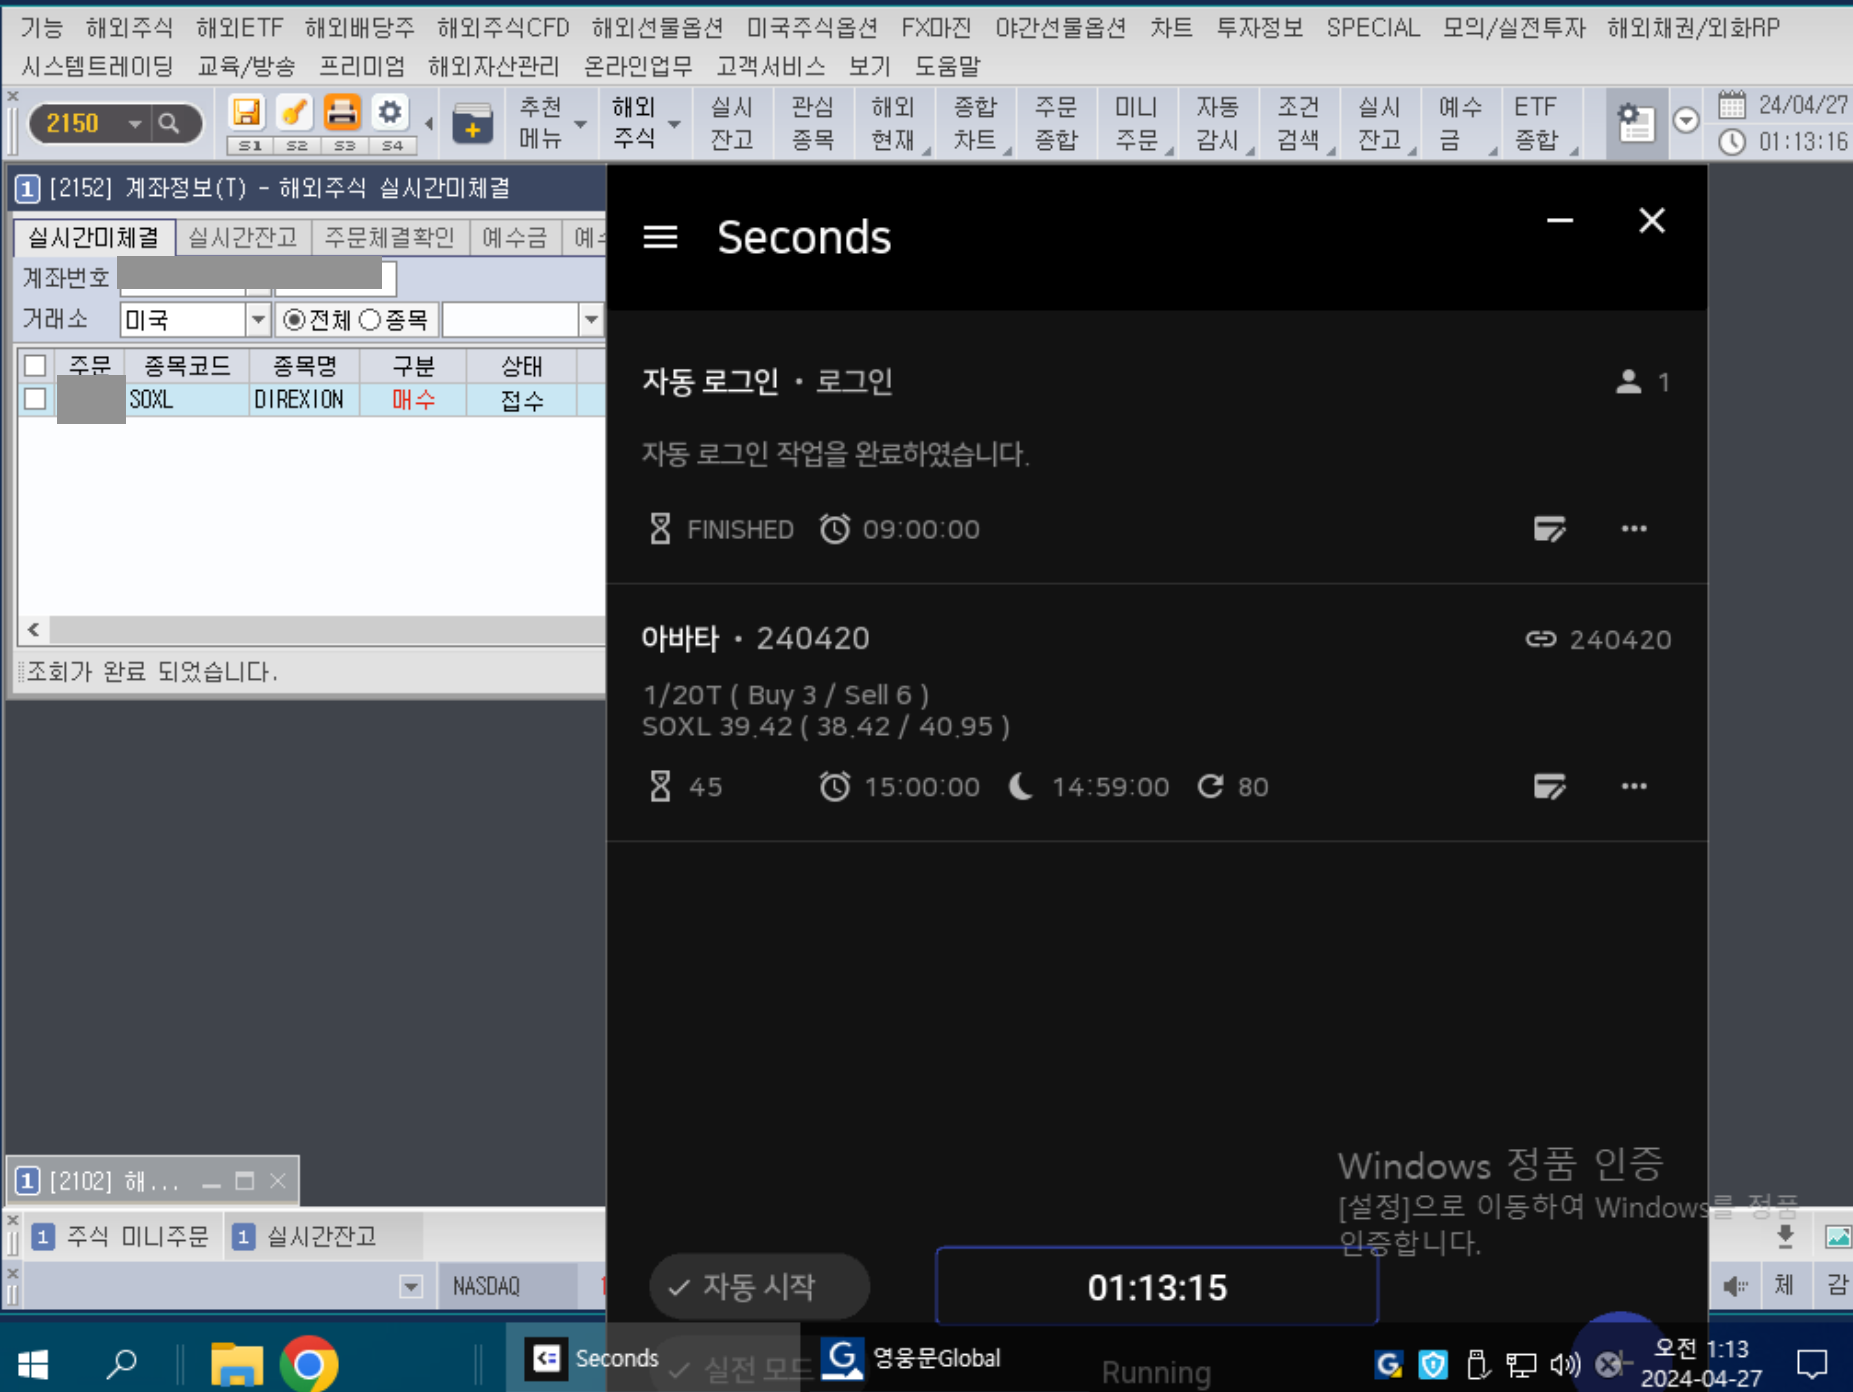Click the folder-plus add screen icon
The width and height of the screenshot is (1853, 1392).
472,124
